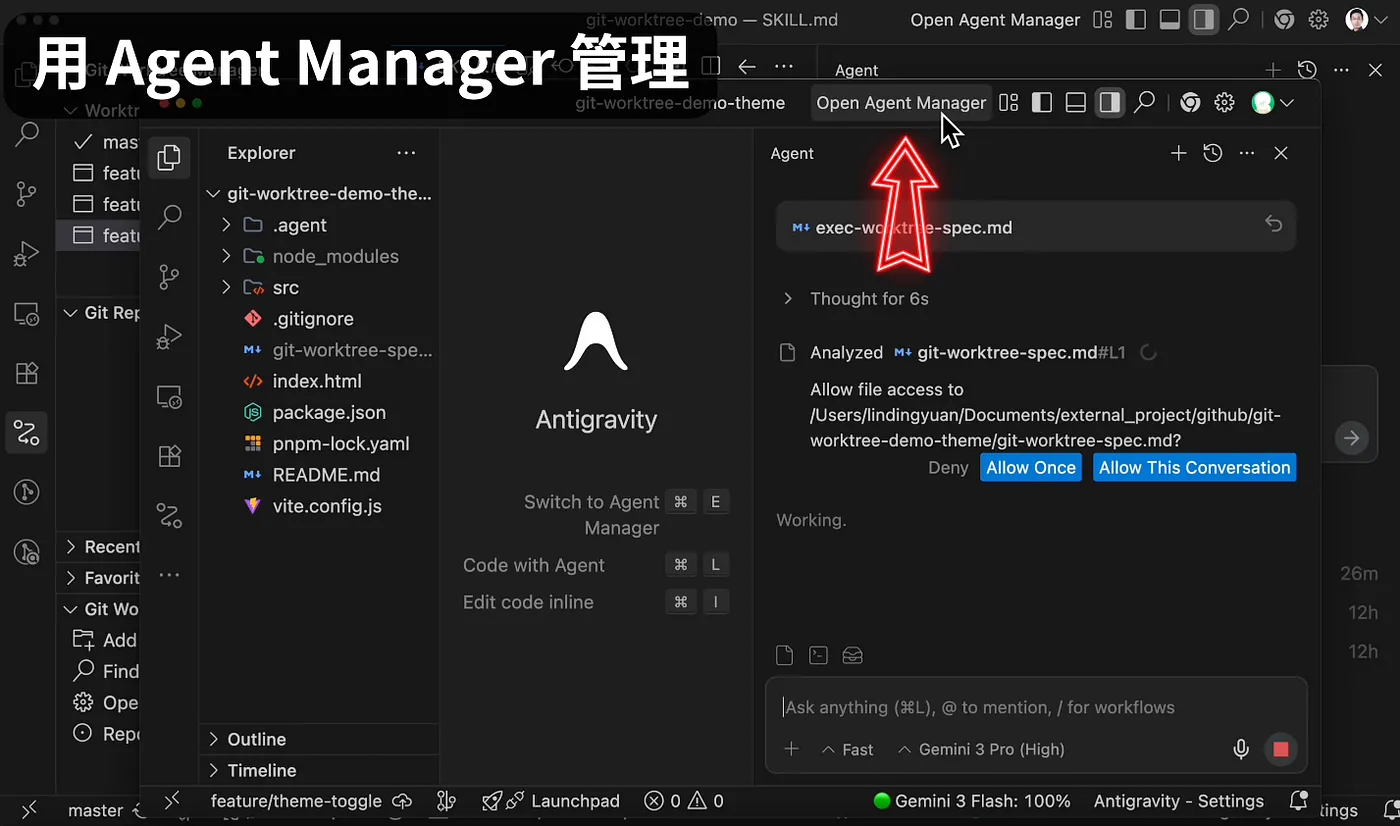
Task: Toggle secondary sidebar in front window
Action: pos(1109,102)
